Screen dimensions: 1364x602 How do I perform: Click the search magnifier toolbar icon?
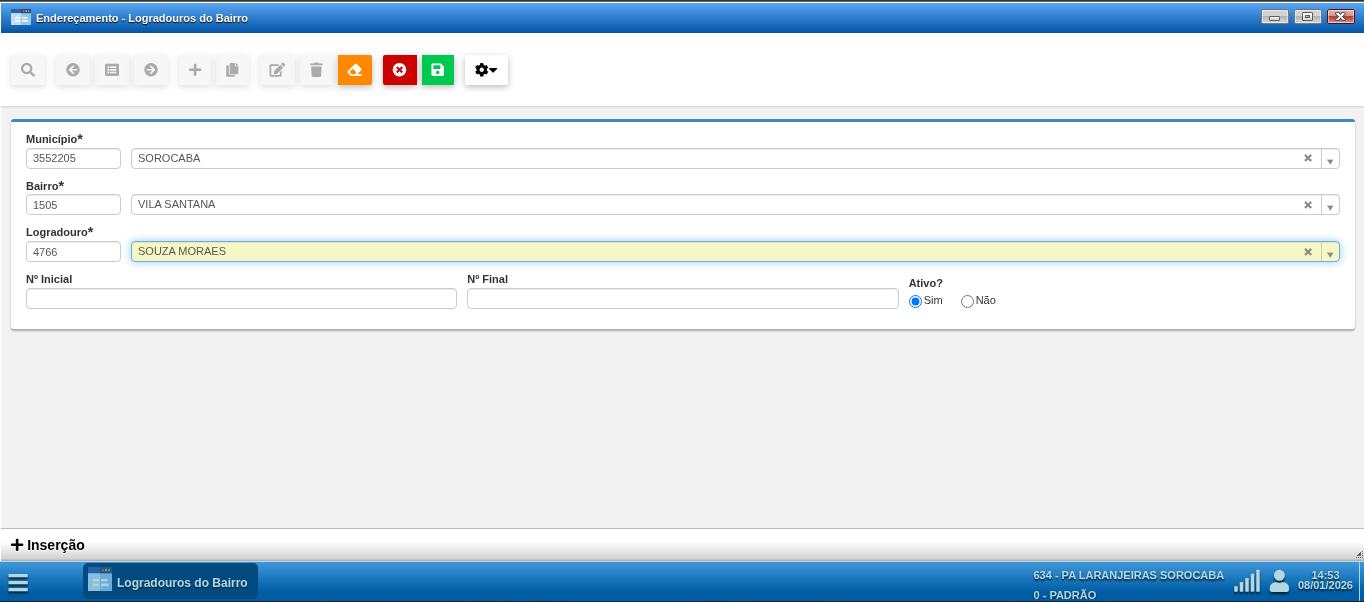[28, 70]
